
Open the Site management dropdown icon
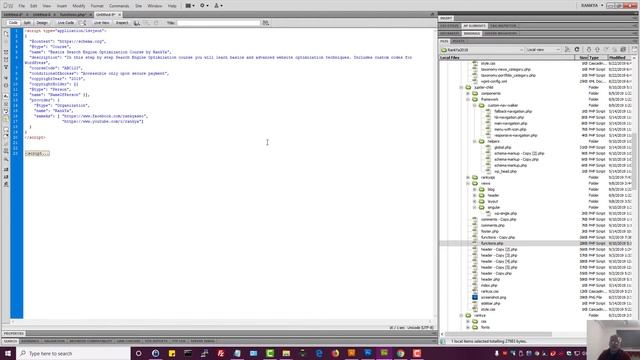tap(218, 6)
